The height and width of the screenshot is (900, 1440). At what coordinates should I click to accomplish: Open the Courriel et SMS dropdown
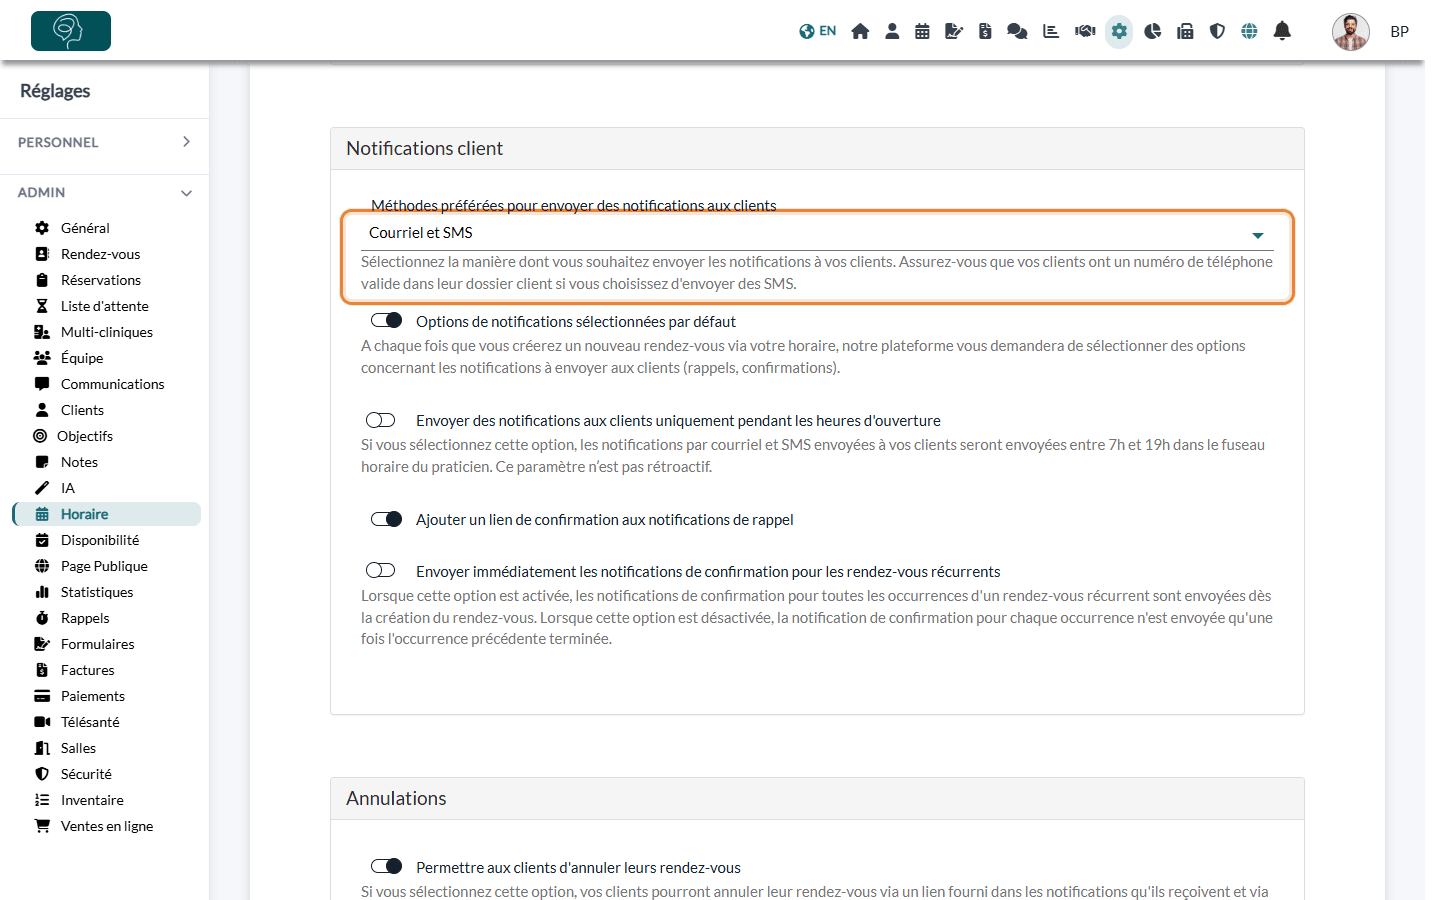pos(817,233)
